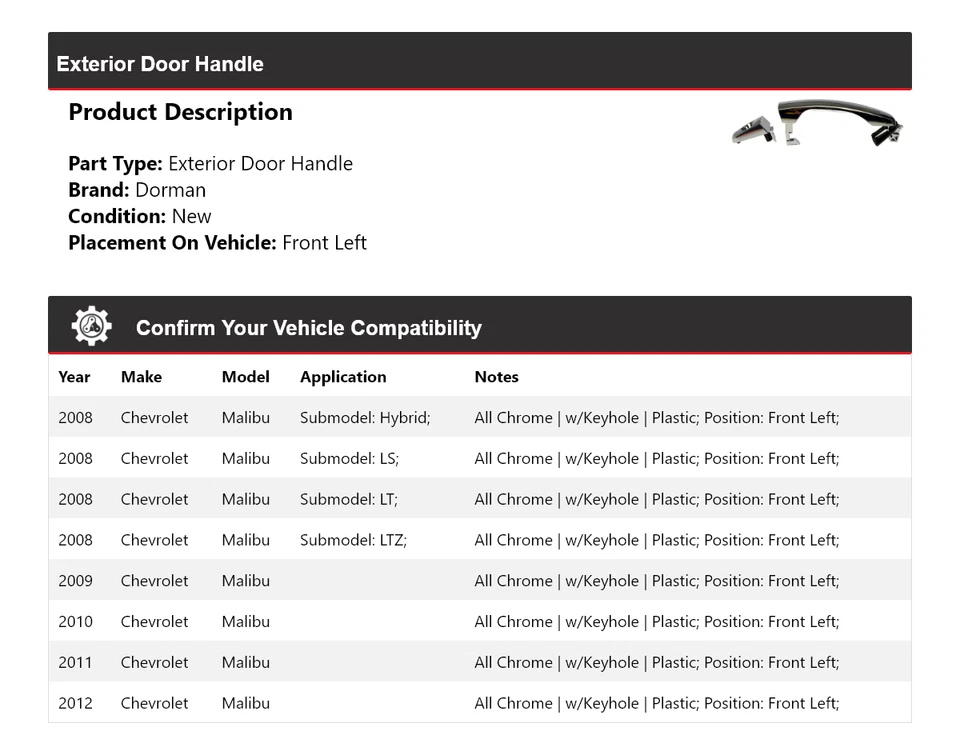This screenshot has width=960, height=755.
Task: Click the Application column header
Action: (x=343, y=377)
